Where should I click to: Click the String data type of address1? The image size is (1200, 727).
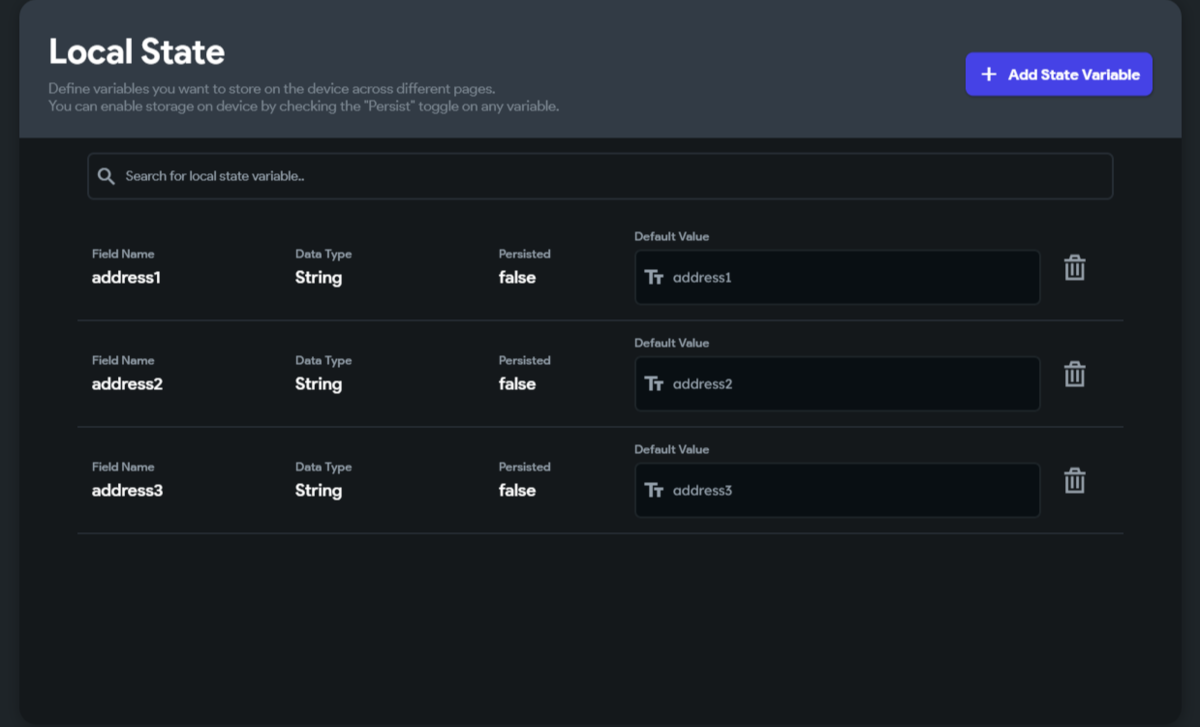pos(318,278)
